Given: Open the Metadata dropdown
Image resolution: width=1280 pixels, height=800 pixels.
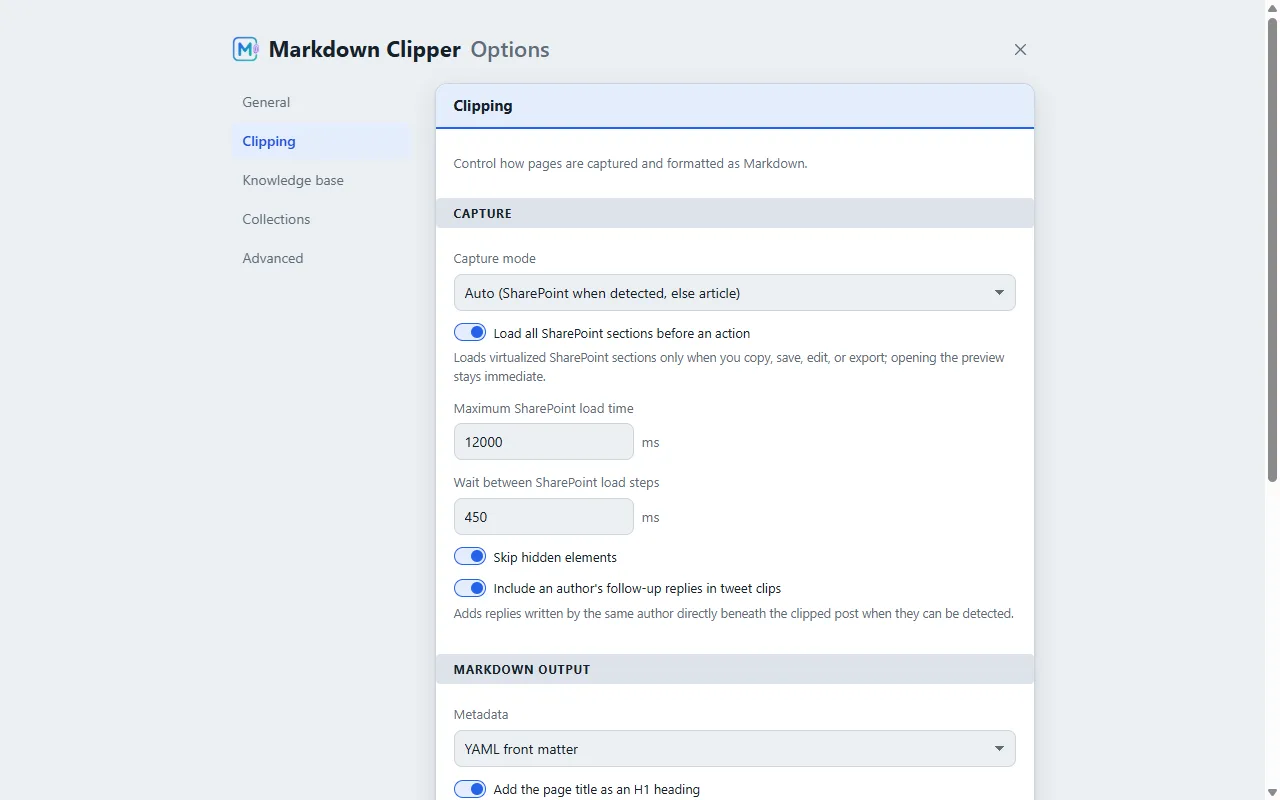Looking at the screenshot, I should 734,749.
